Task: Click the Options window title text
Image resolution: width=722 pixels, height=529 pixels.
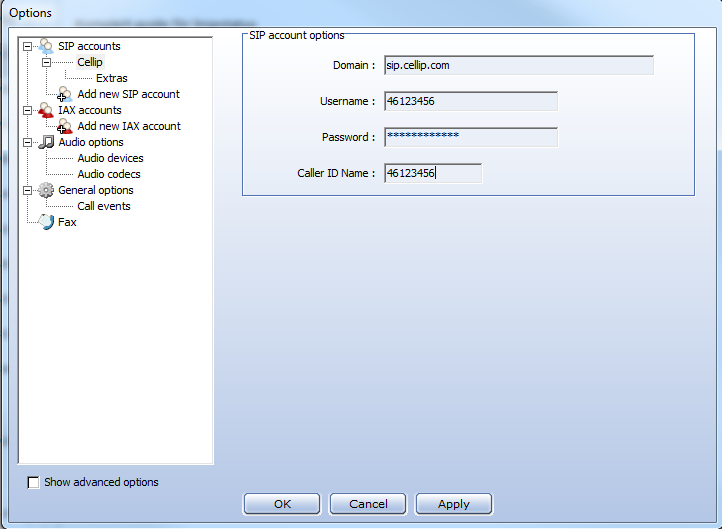Action: pos(30,13)
